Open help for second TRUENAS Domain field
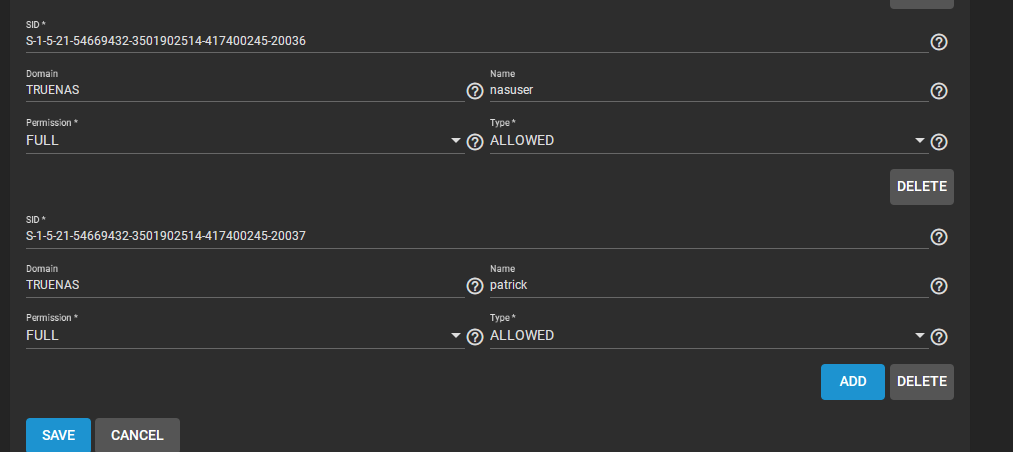The height and width of the screenshot is (452, 1013). point(475,286)
